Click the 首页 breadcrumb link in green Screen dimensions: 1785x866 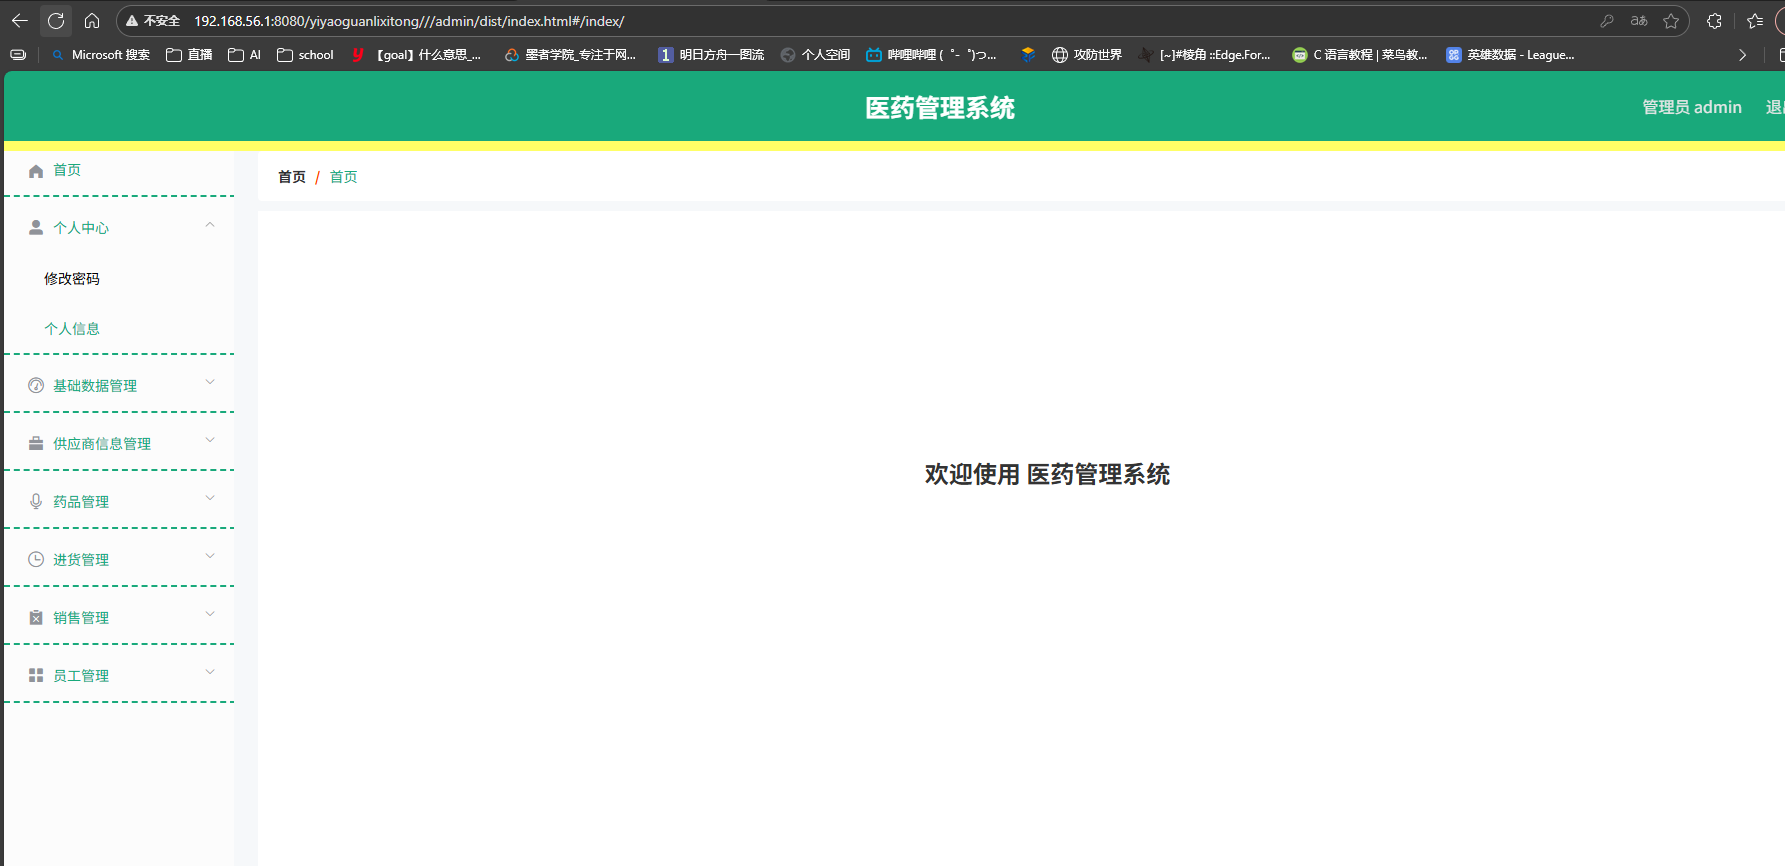click(343, 177)
